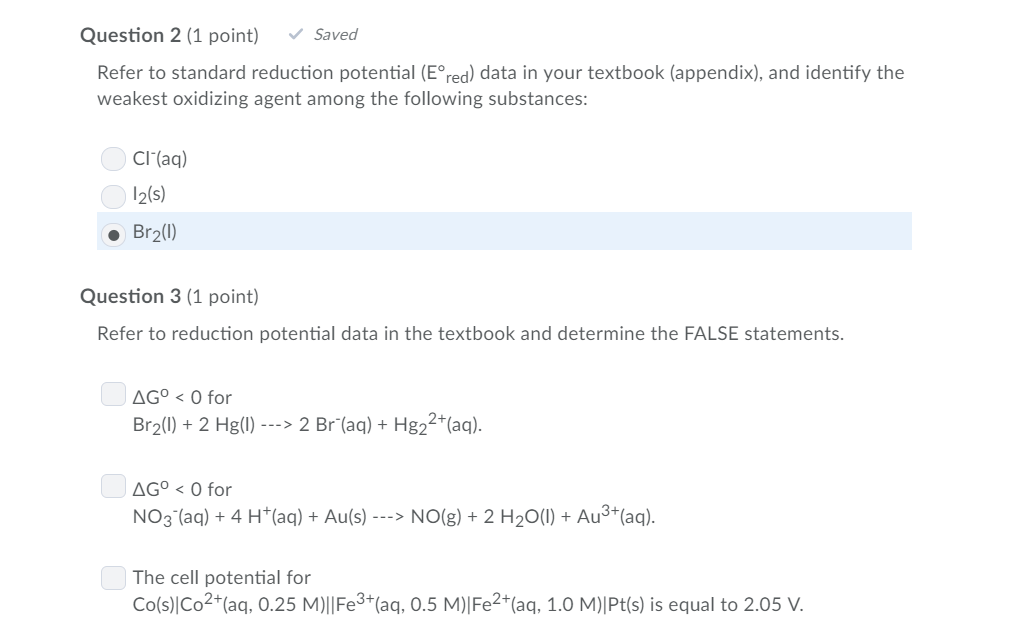Screen dimensions: 1021x630
Task: Select the Cl⁻(aq) radio button
Action: 113,159
